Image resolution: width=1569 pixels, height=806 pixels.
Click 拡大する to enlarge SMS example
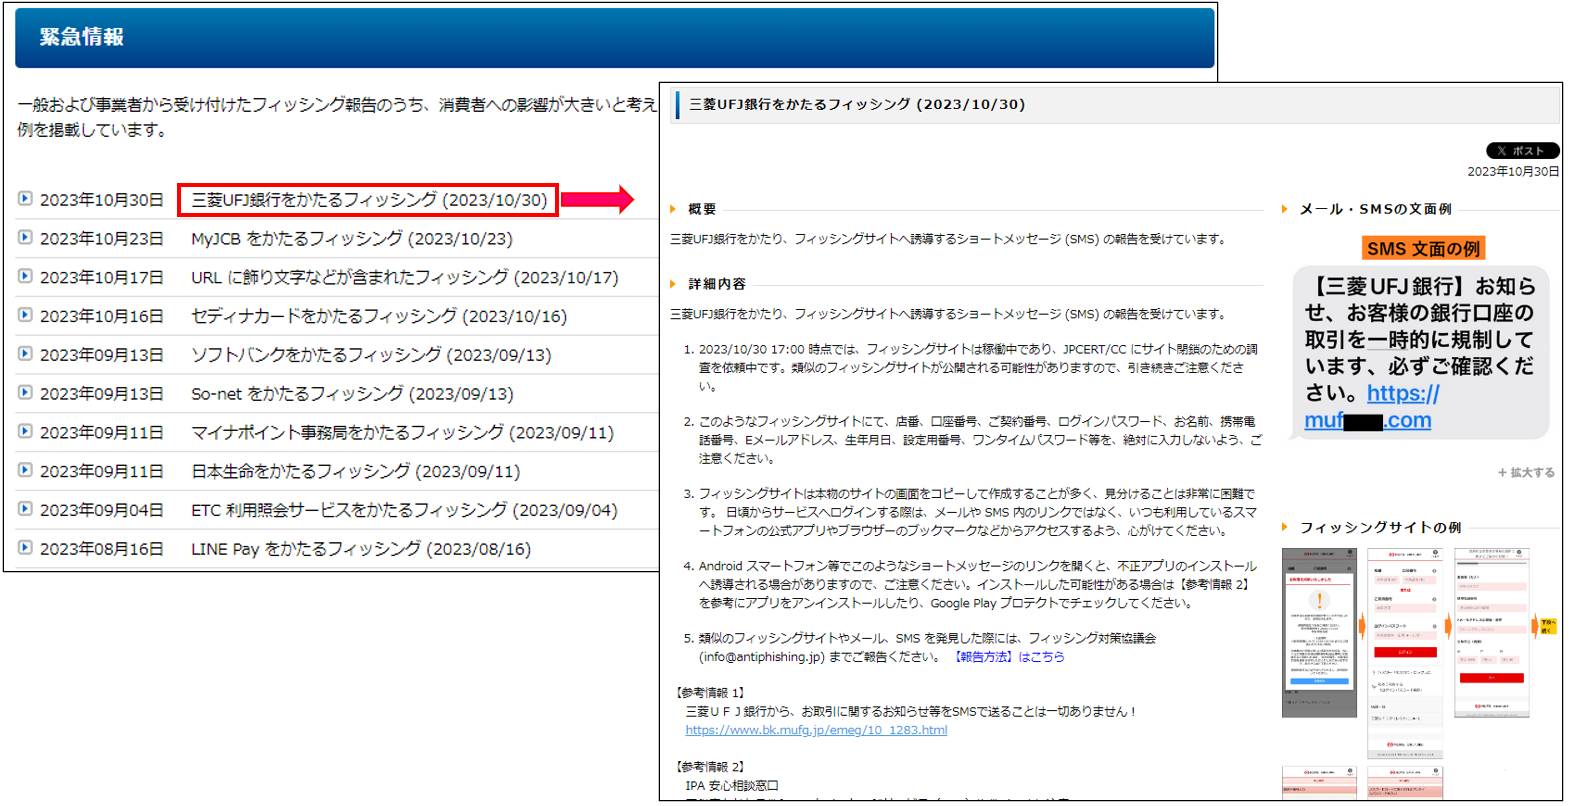coord(1526,472)
